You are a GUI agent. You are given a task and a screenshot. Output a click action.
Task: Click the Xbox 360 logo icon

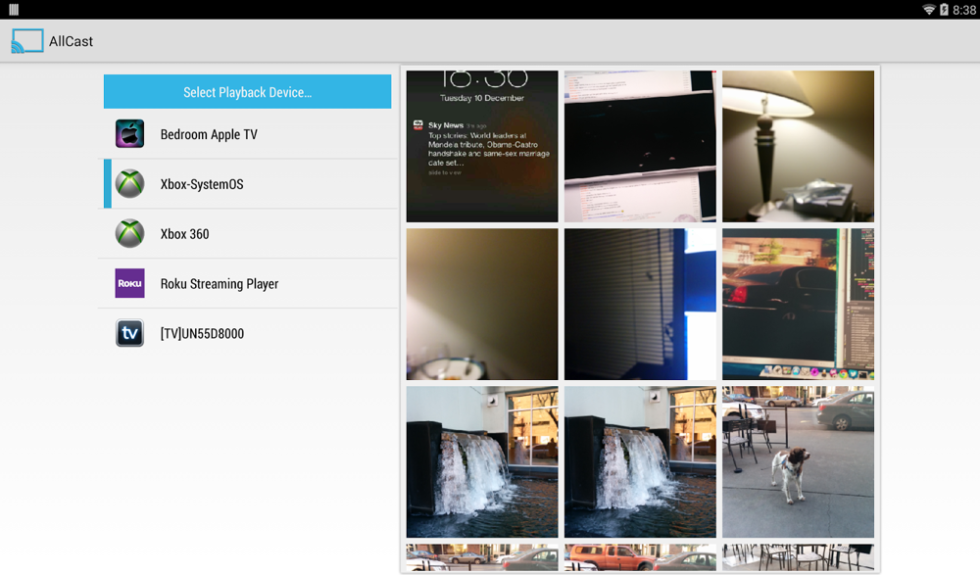[129, 234]
